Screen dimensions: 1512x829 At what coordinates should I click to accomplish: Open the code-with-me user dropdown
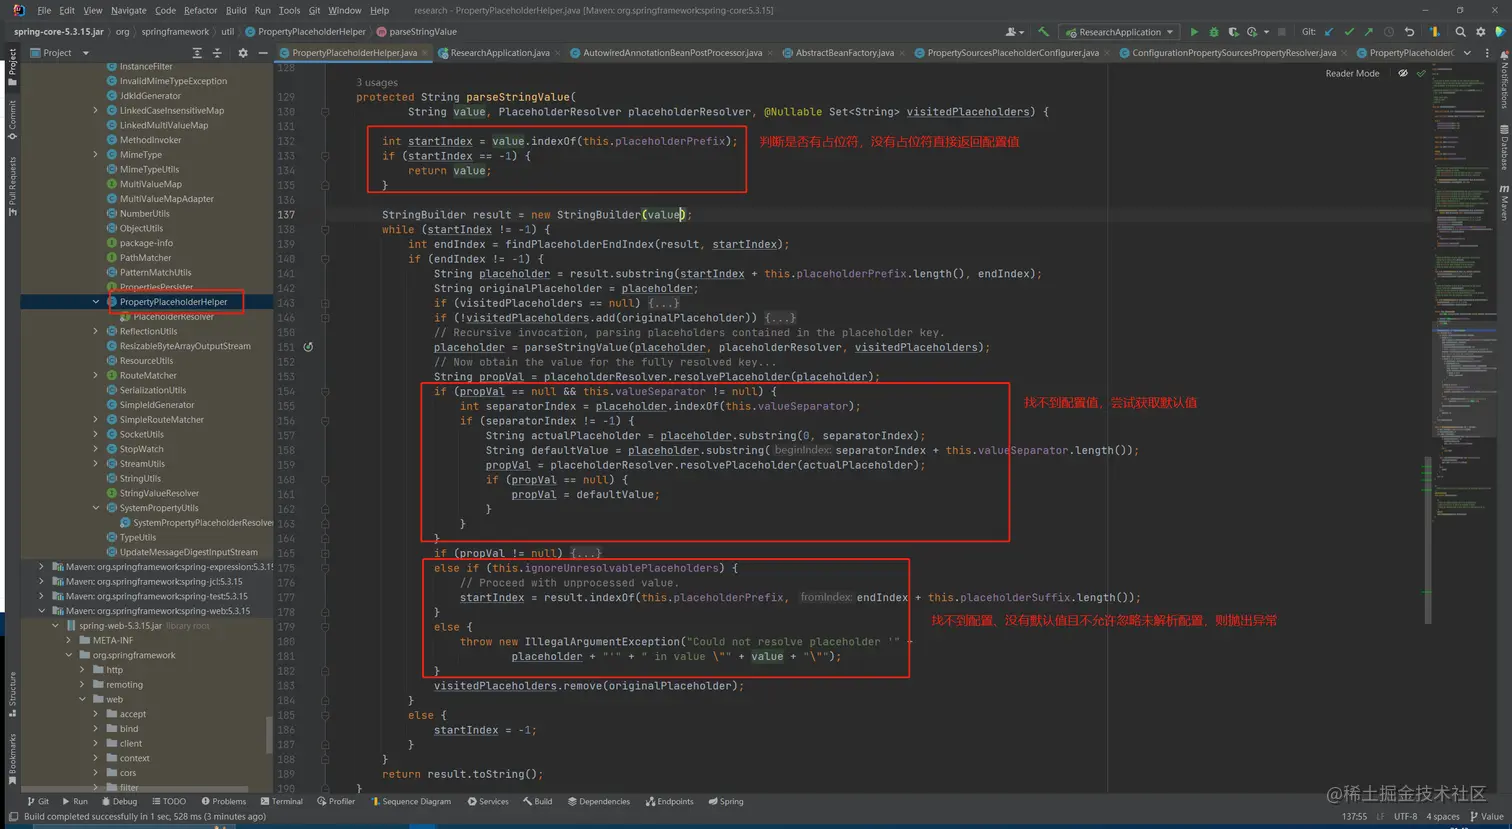(1014, 32)
